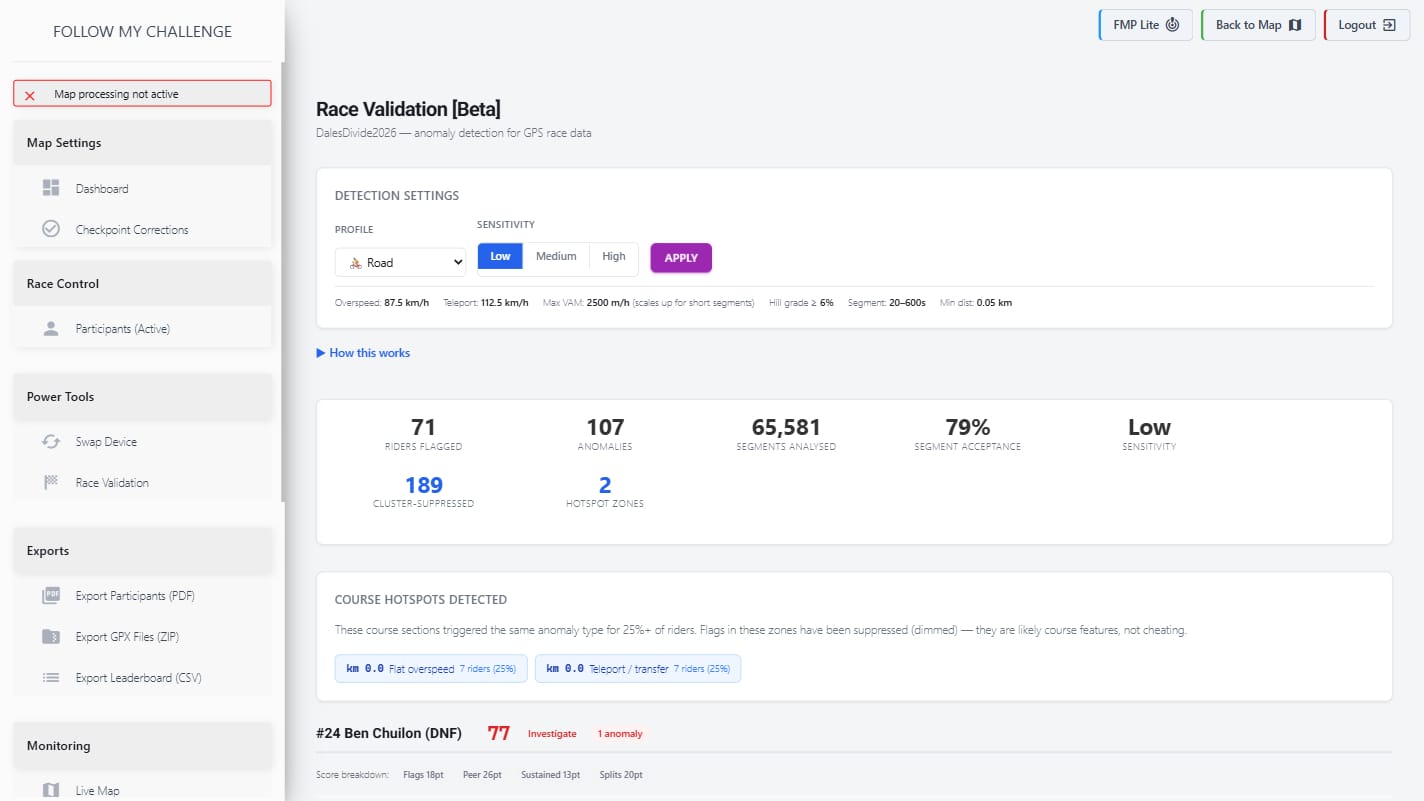Click the Race Validation flag icon
The width and height of the screenshot is (1424, 801).
(51, 482)
